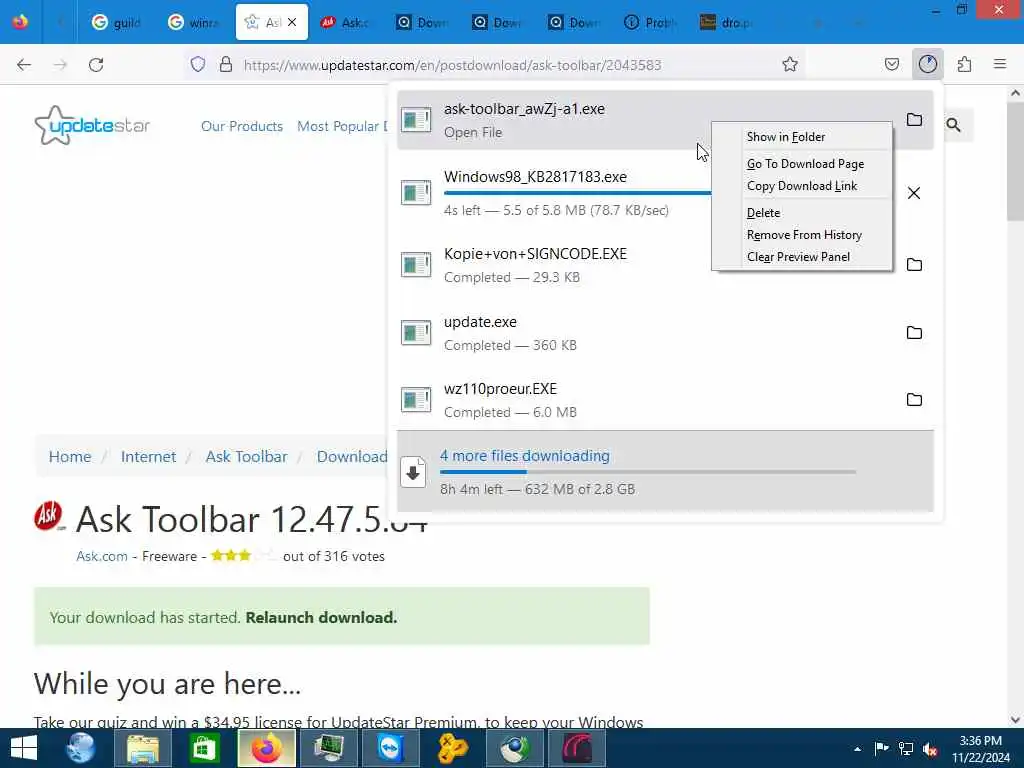Screen dimensions: 1024x768
Task: Open the Firefox hamburger menu
Action: pos(1000,64)
